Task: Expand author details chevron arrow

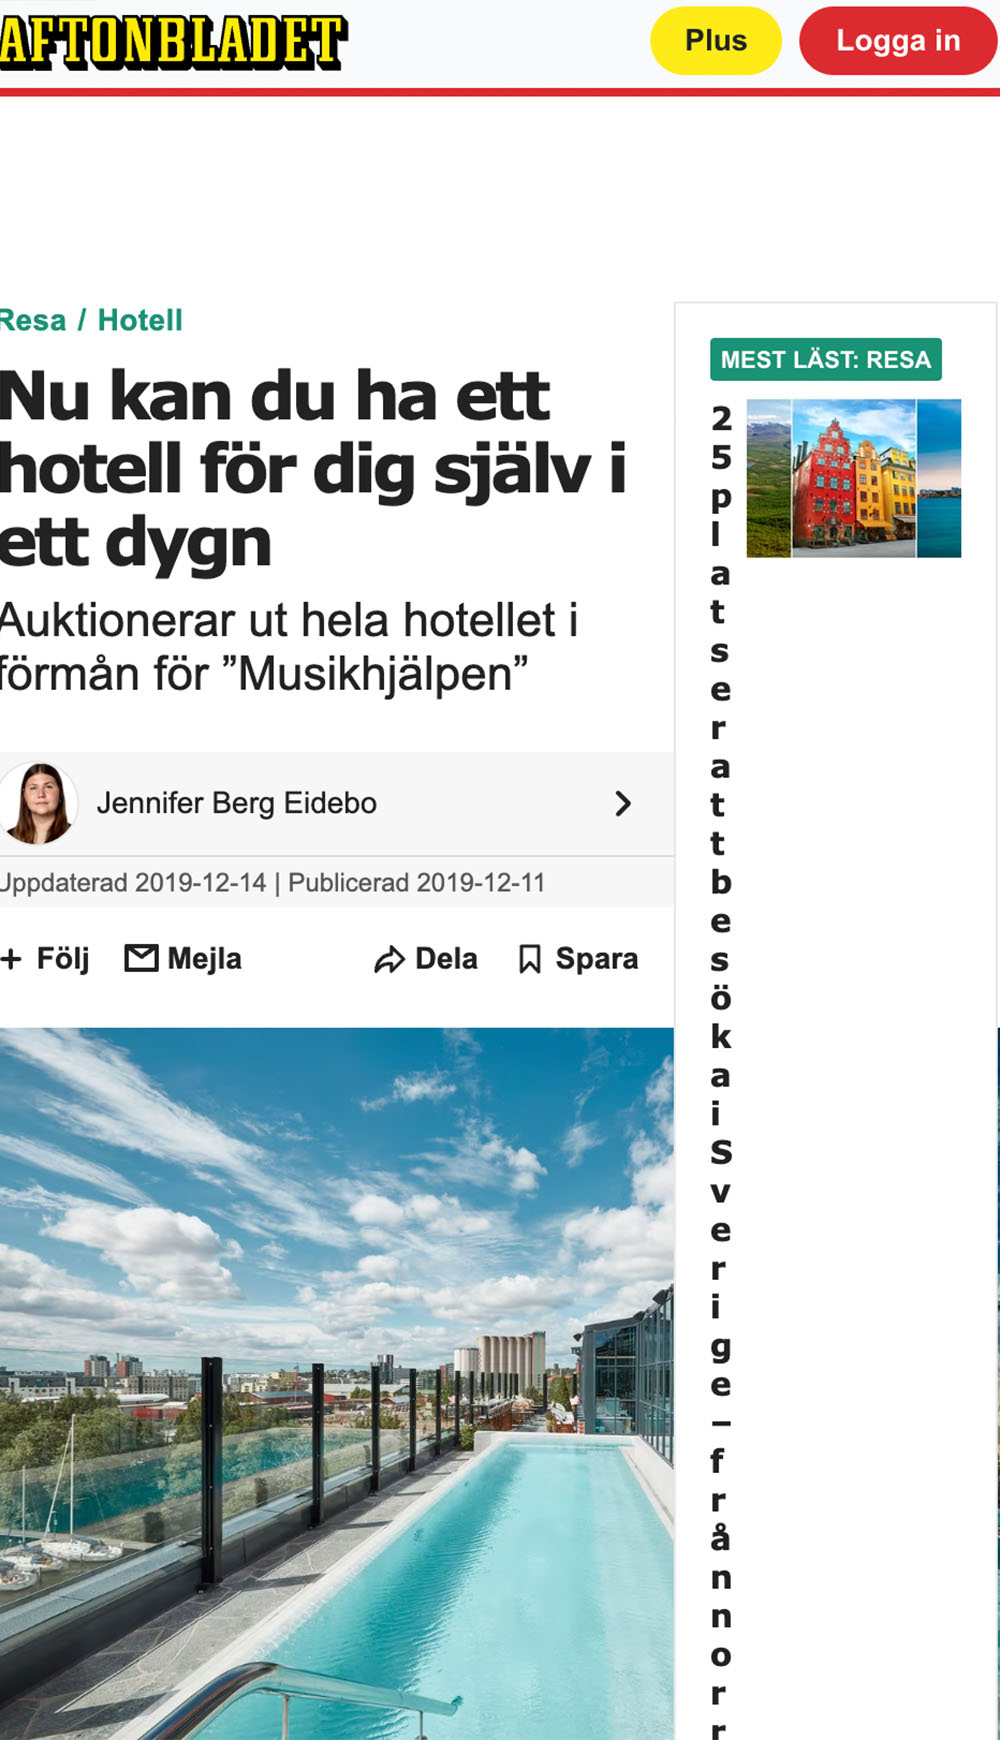Action: coord(623,804)
